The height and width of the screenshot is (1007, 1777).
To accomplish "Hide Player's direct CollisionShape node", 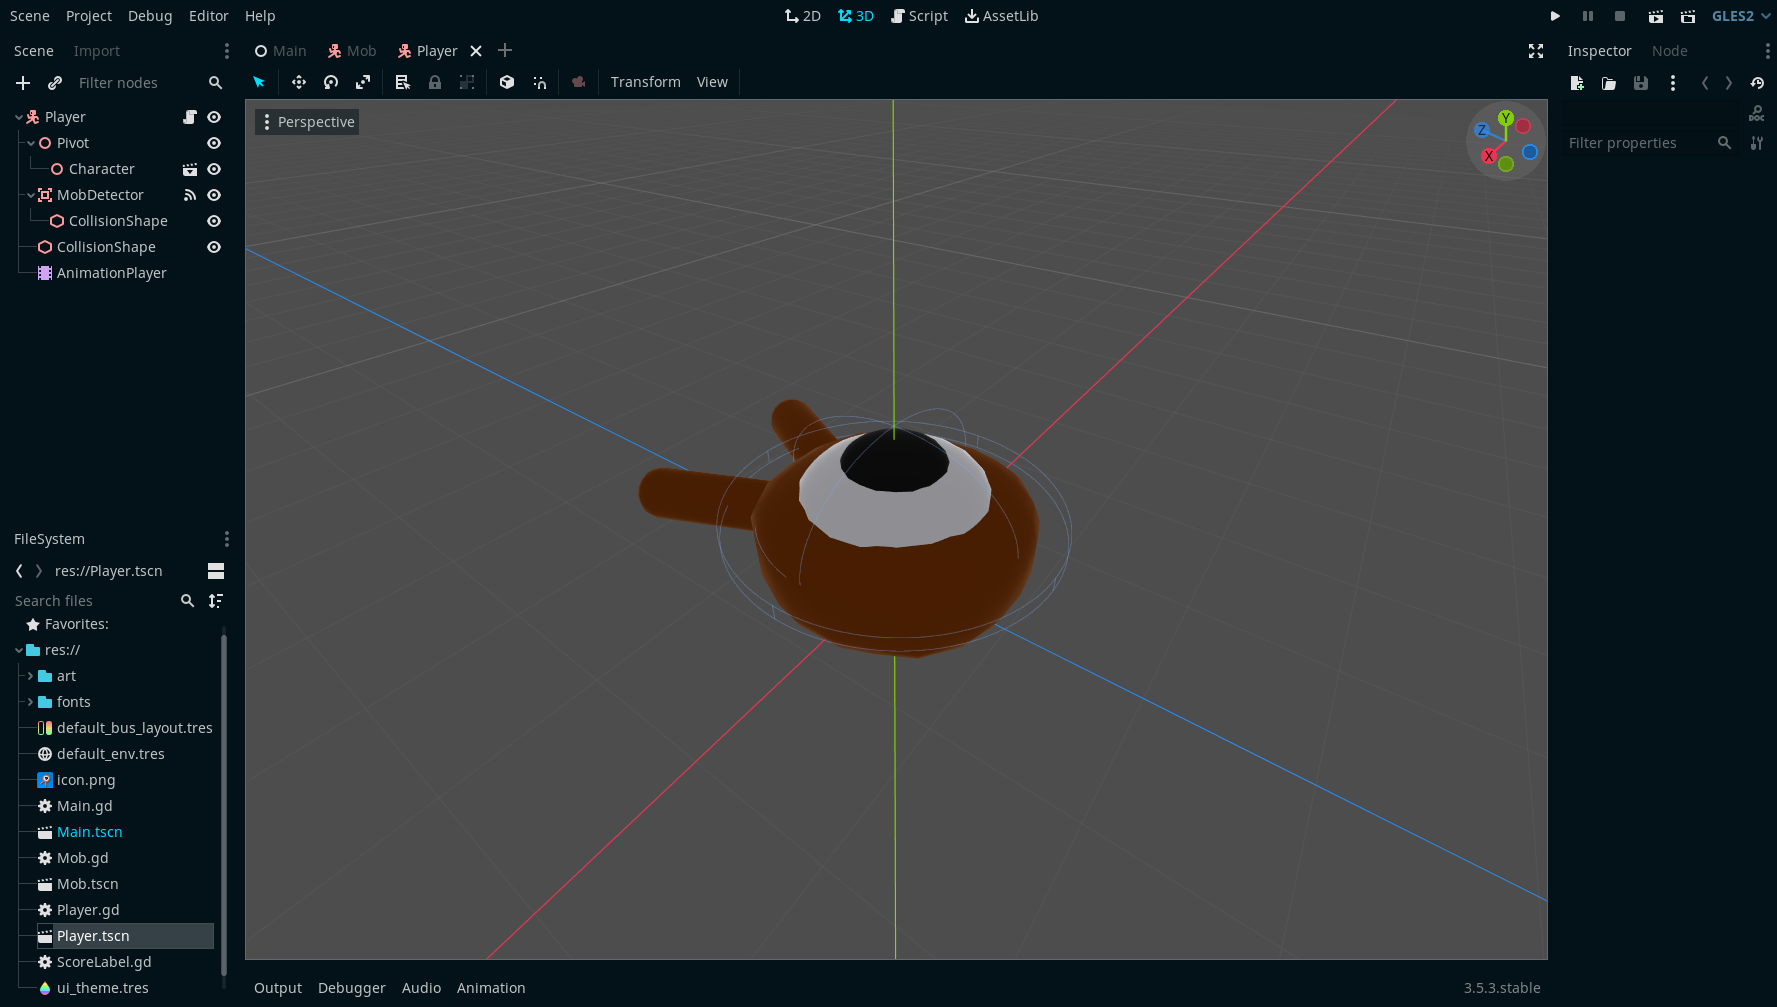I will (214, 247).
